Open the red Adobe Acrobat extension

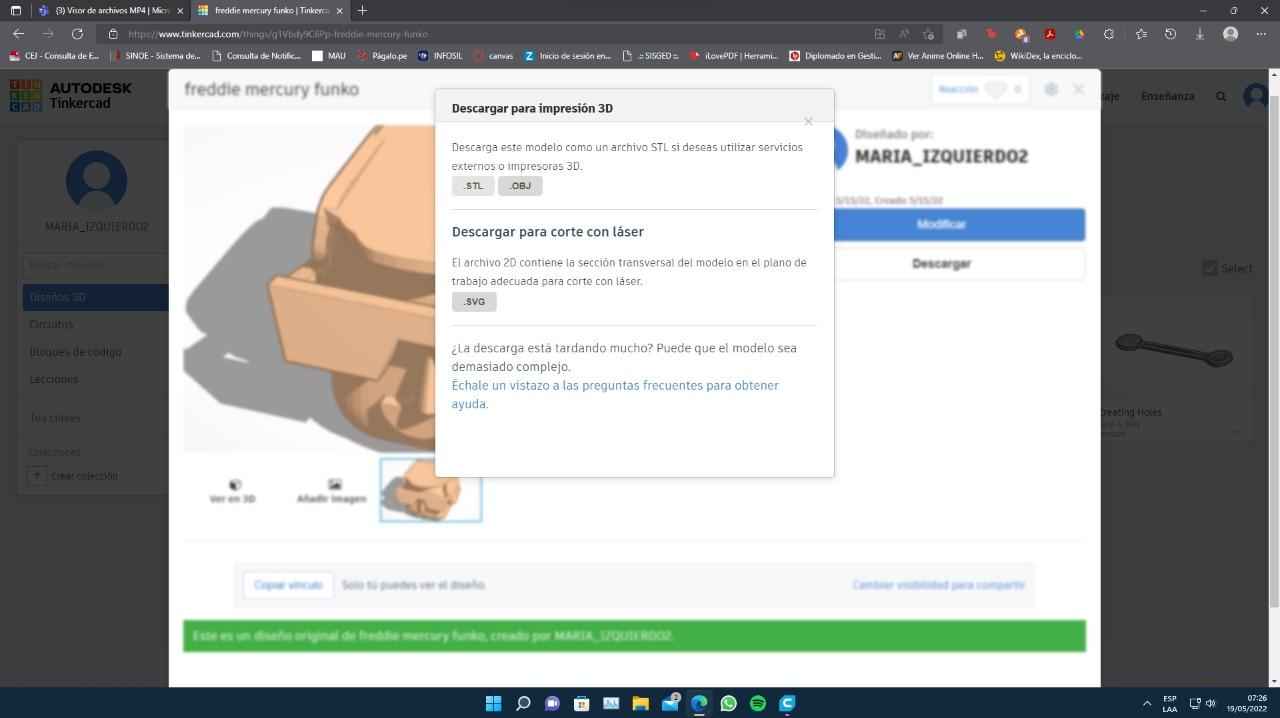(x=1050, y=33)
